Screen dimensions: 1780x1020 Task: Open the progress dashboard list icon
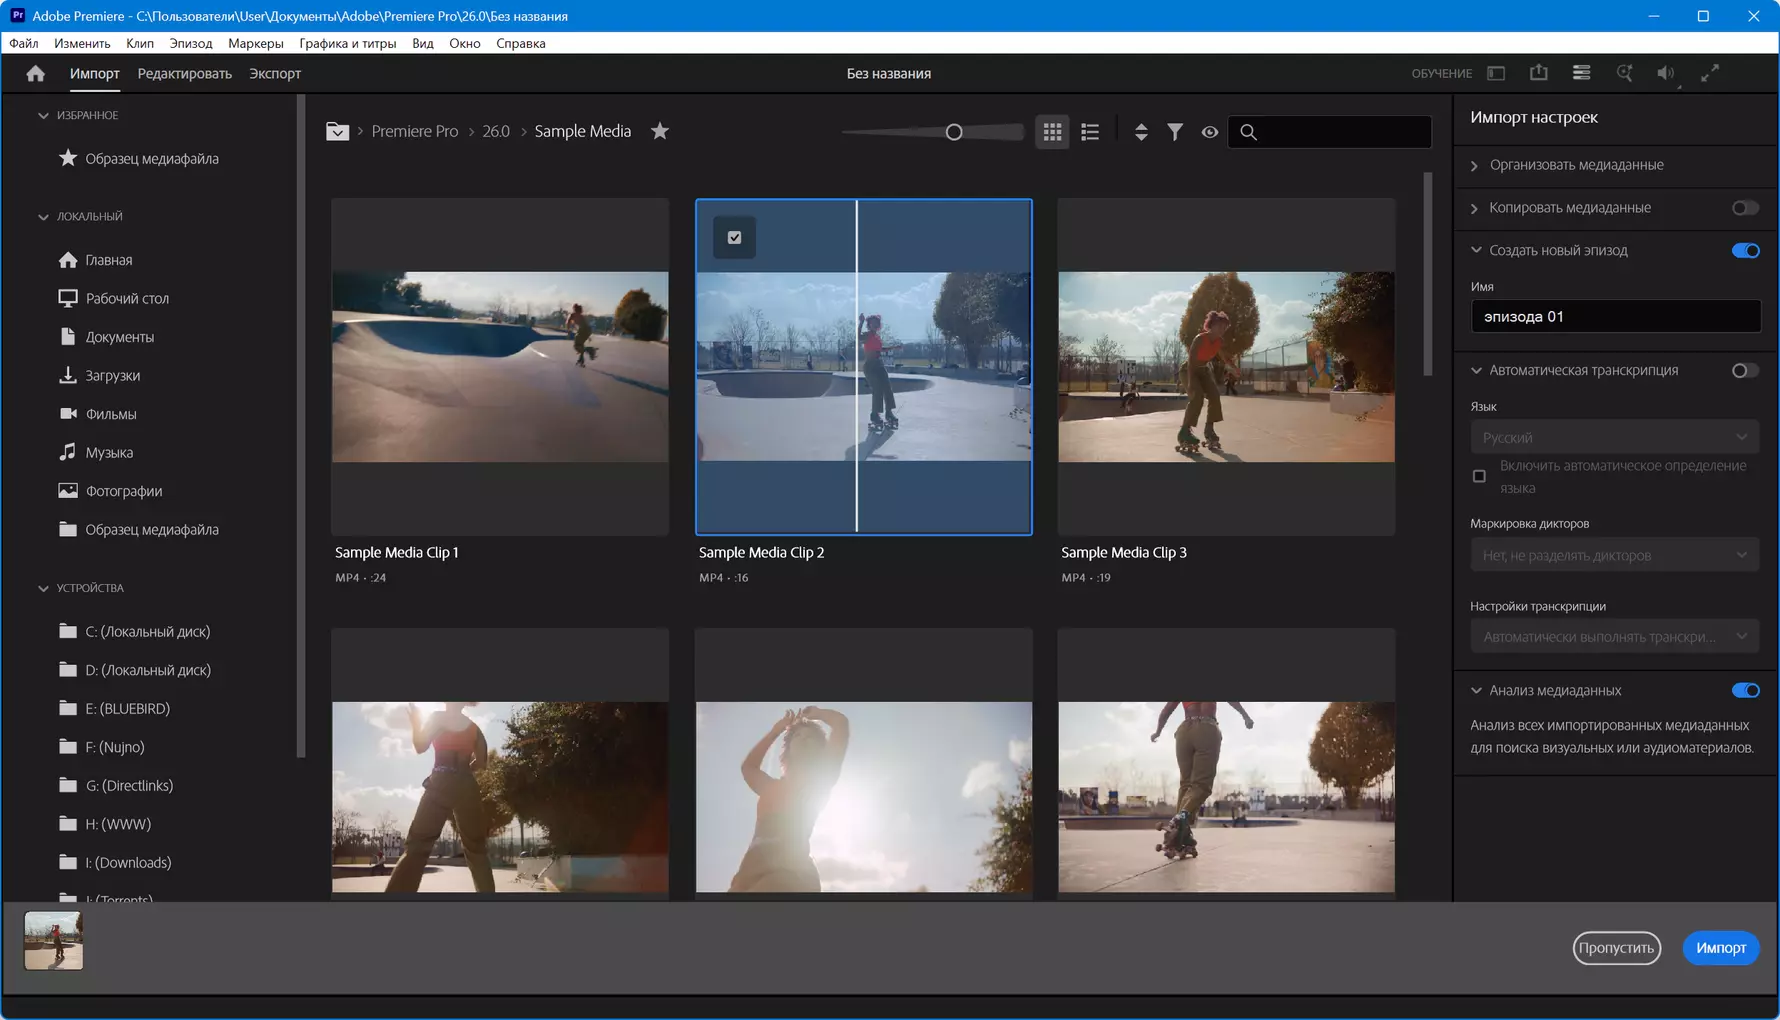point(1582,73)
